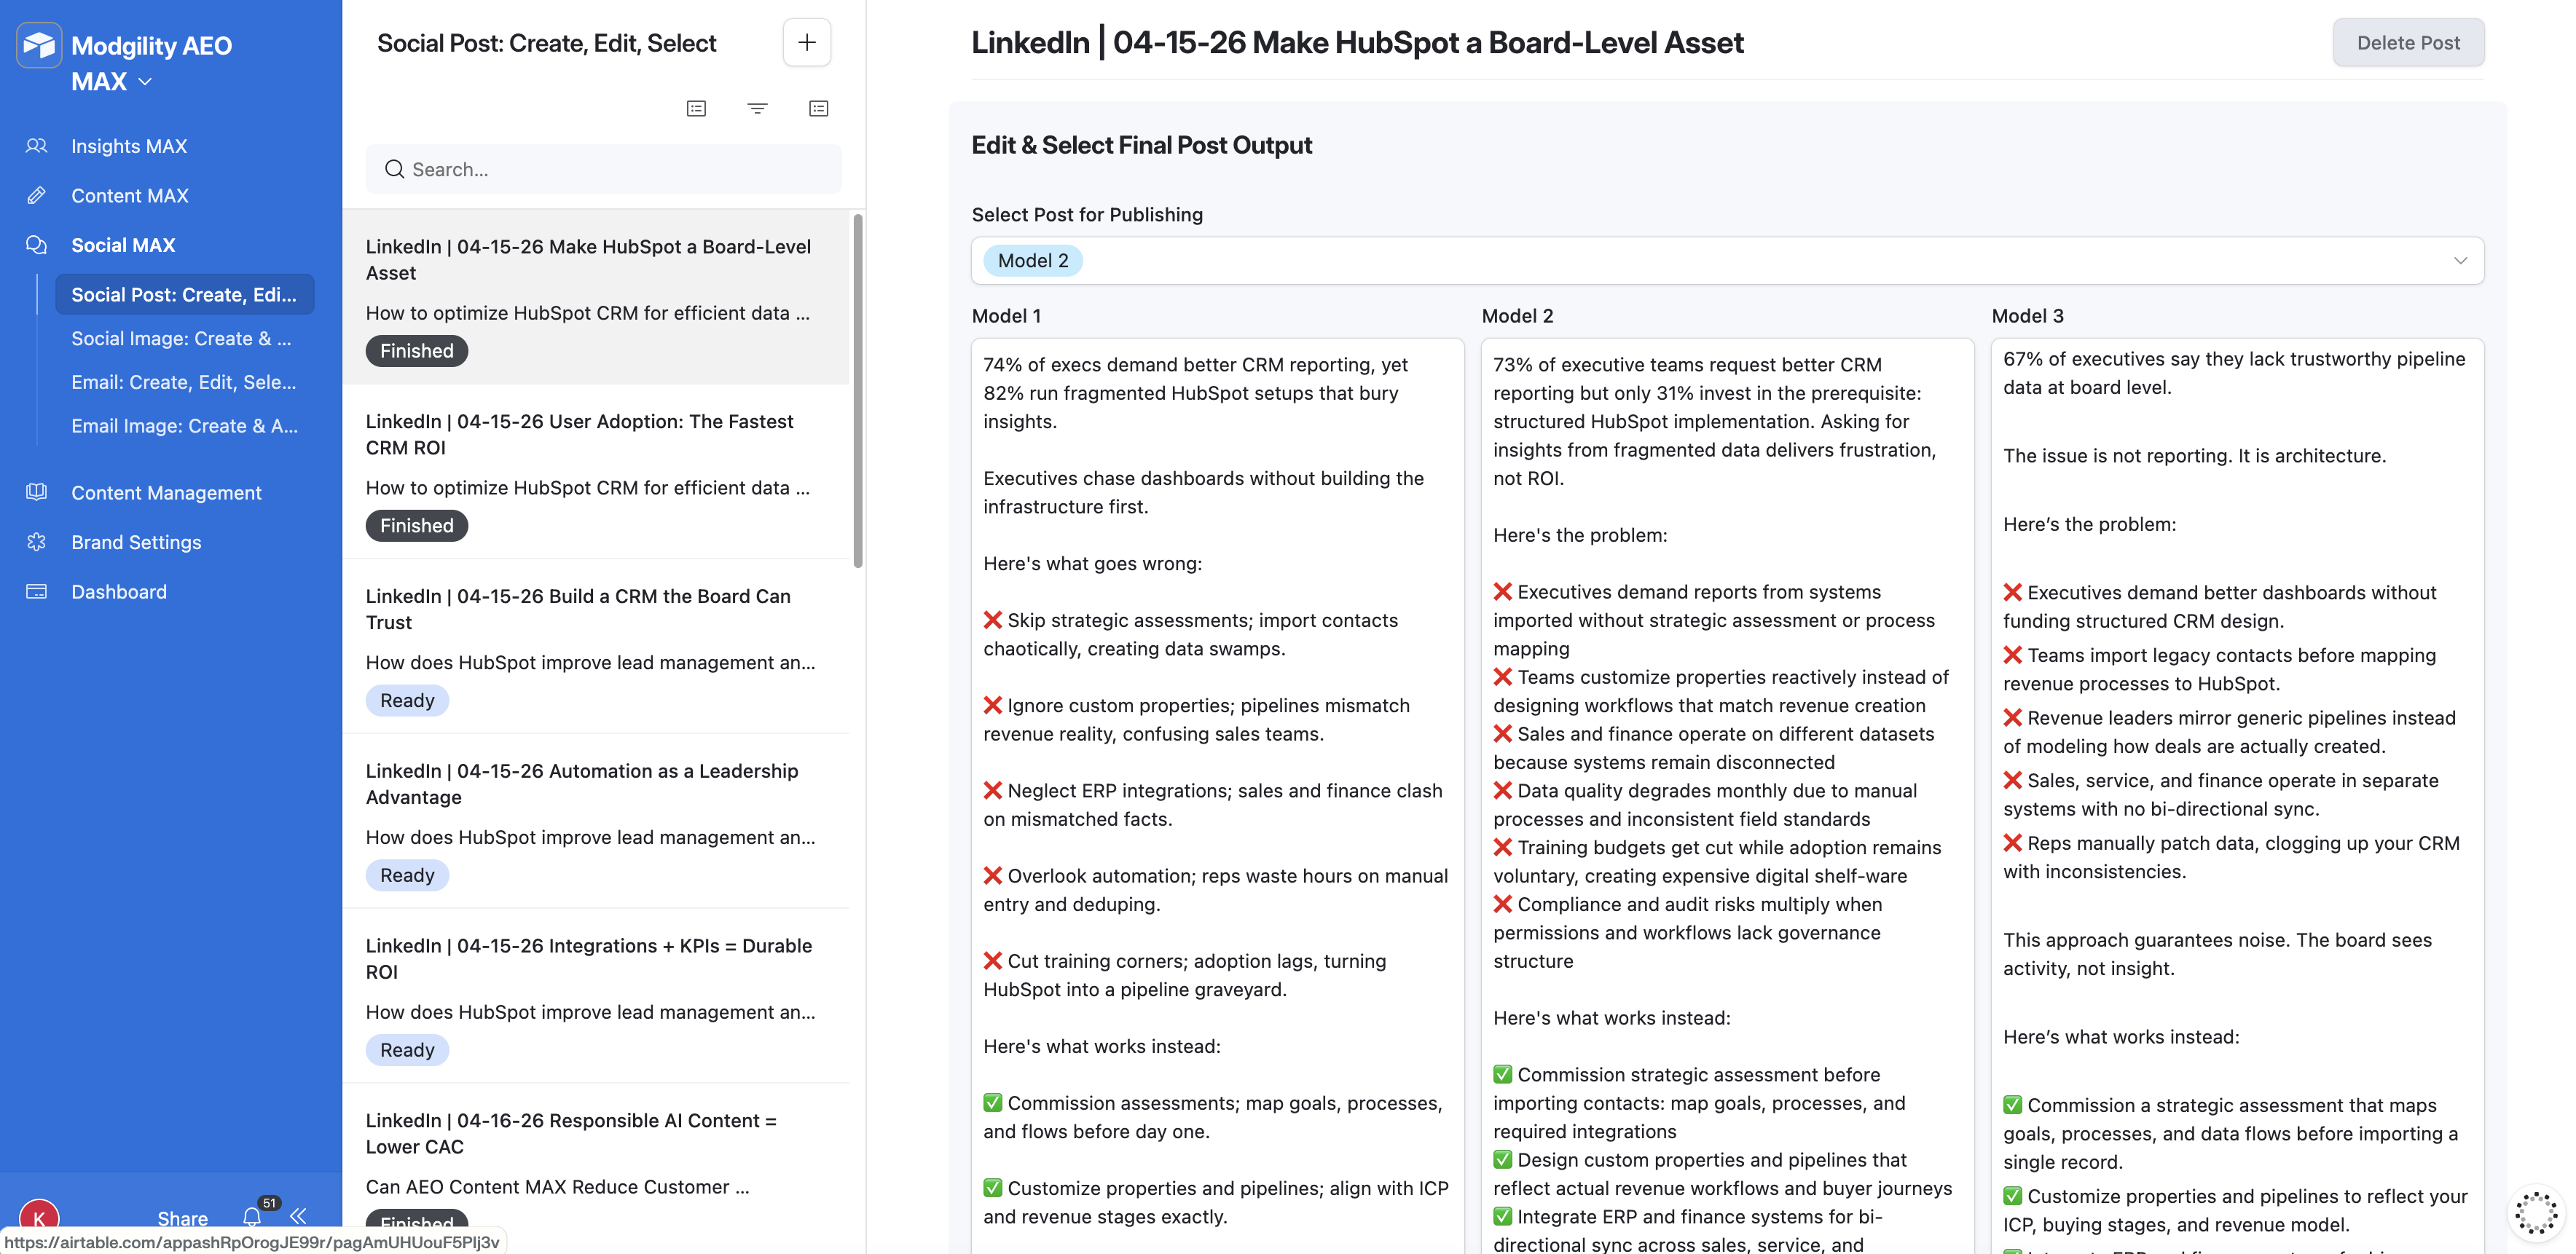
Task: Click the right list-view icon above search
Action: [819, 108]
